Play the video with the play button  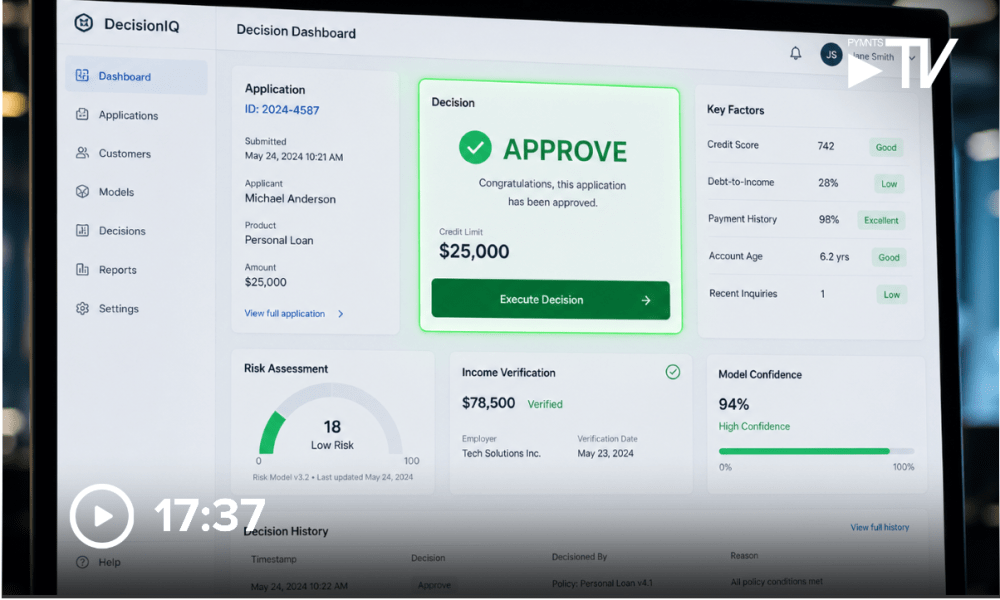(102, 516)
